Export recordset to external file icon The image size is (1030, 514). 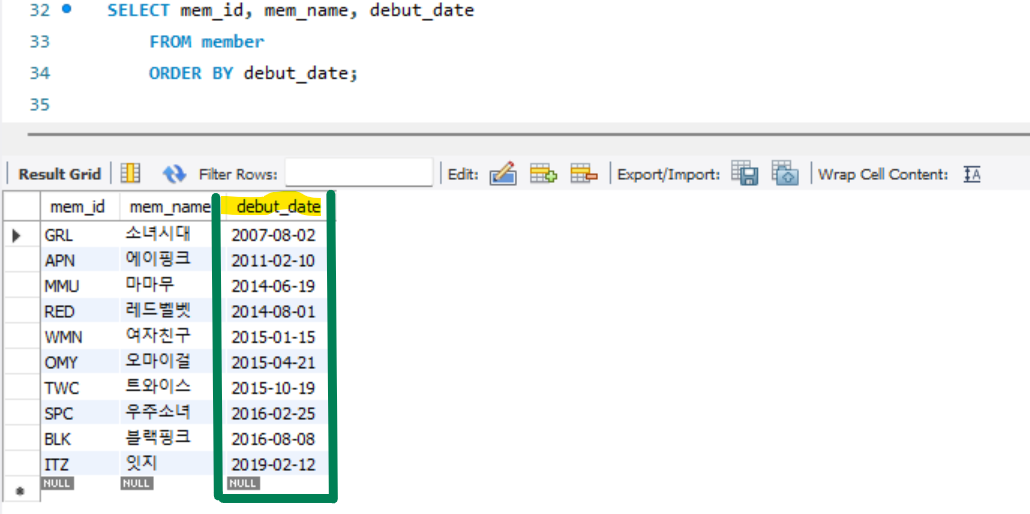pyautogui.click(x=745, y=174)
